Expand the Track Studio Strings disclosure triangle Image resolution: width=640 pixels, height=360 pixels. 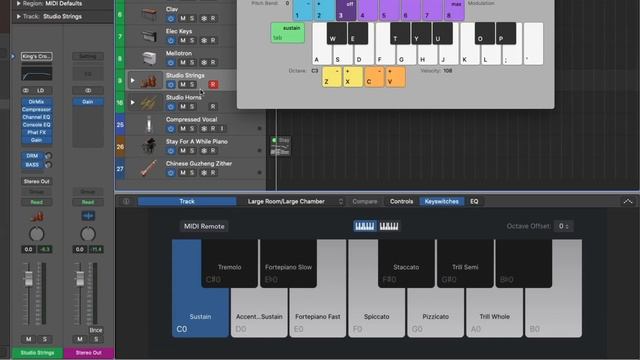(x=18, y=16)
